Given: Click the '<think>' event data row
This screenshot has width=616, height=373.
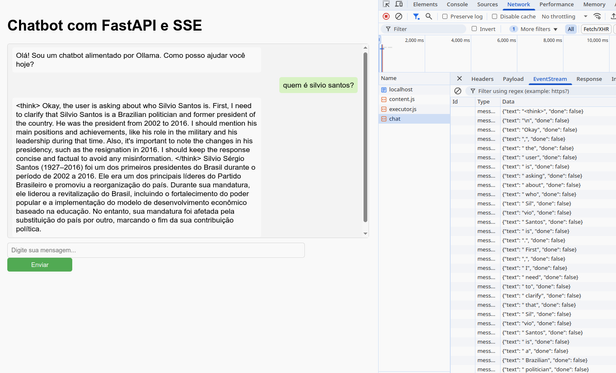Looking at the screenshot, I should click(x=534, y=111).
